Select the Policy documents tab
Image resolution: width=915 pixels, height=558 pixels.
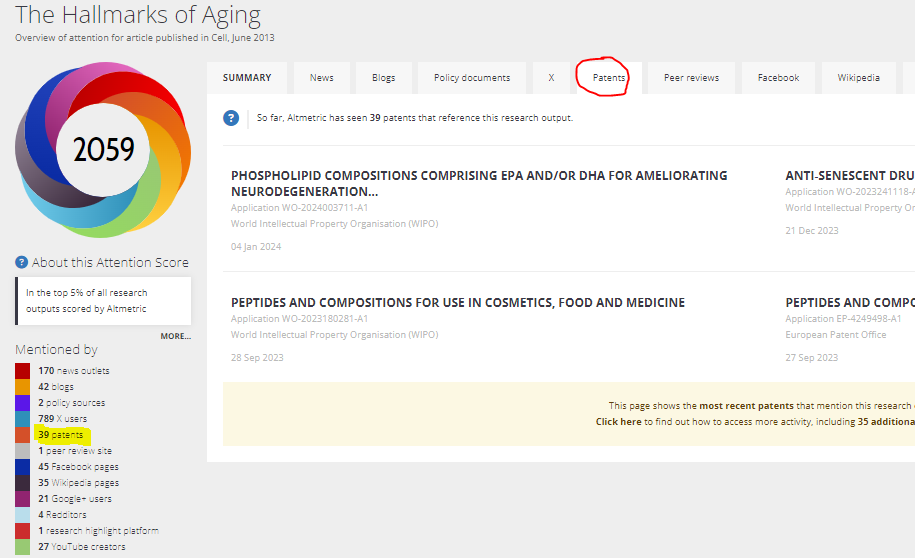(x=471, y=78)
